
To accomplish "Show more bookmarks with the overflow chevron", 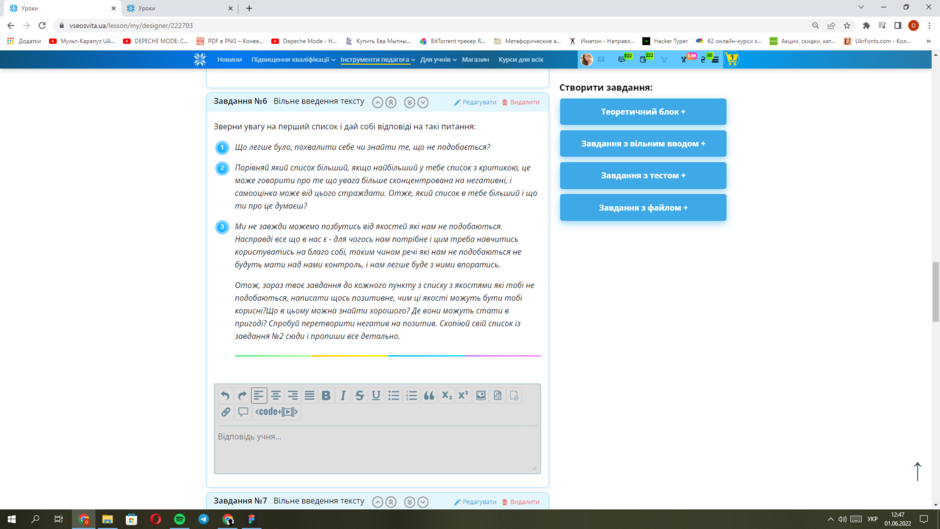I will (929, 41).
